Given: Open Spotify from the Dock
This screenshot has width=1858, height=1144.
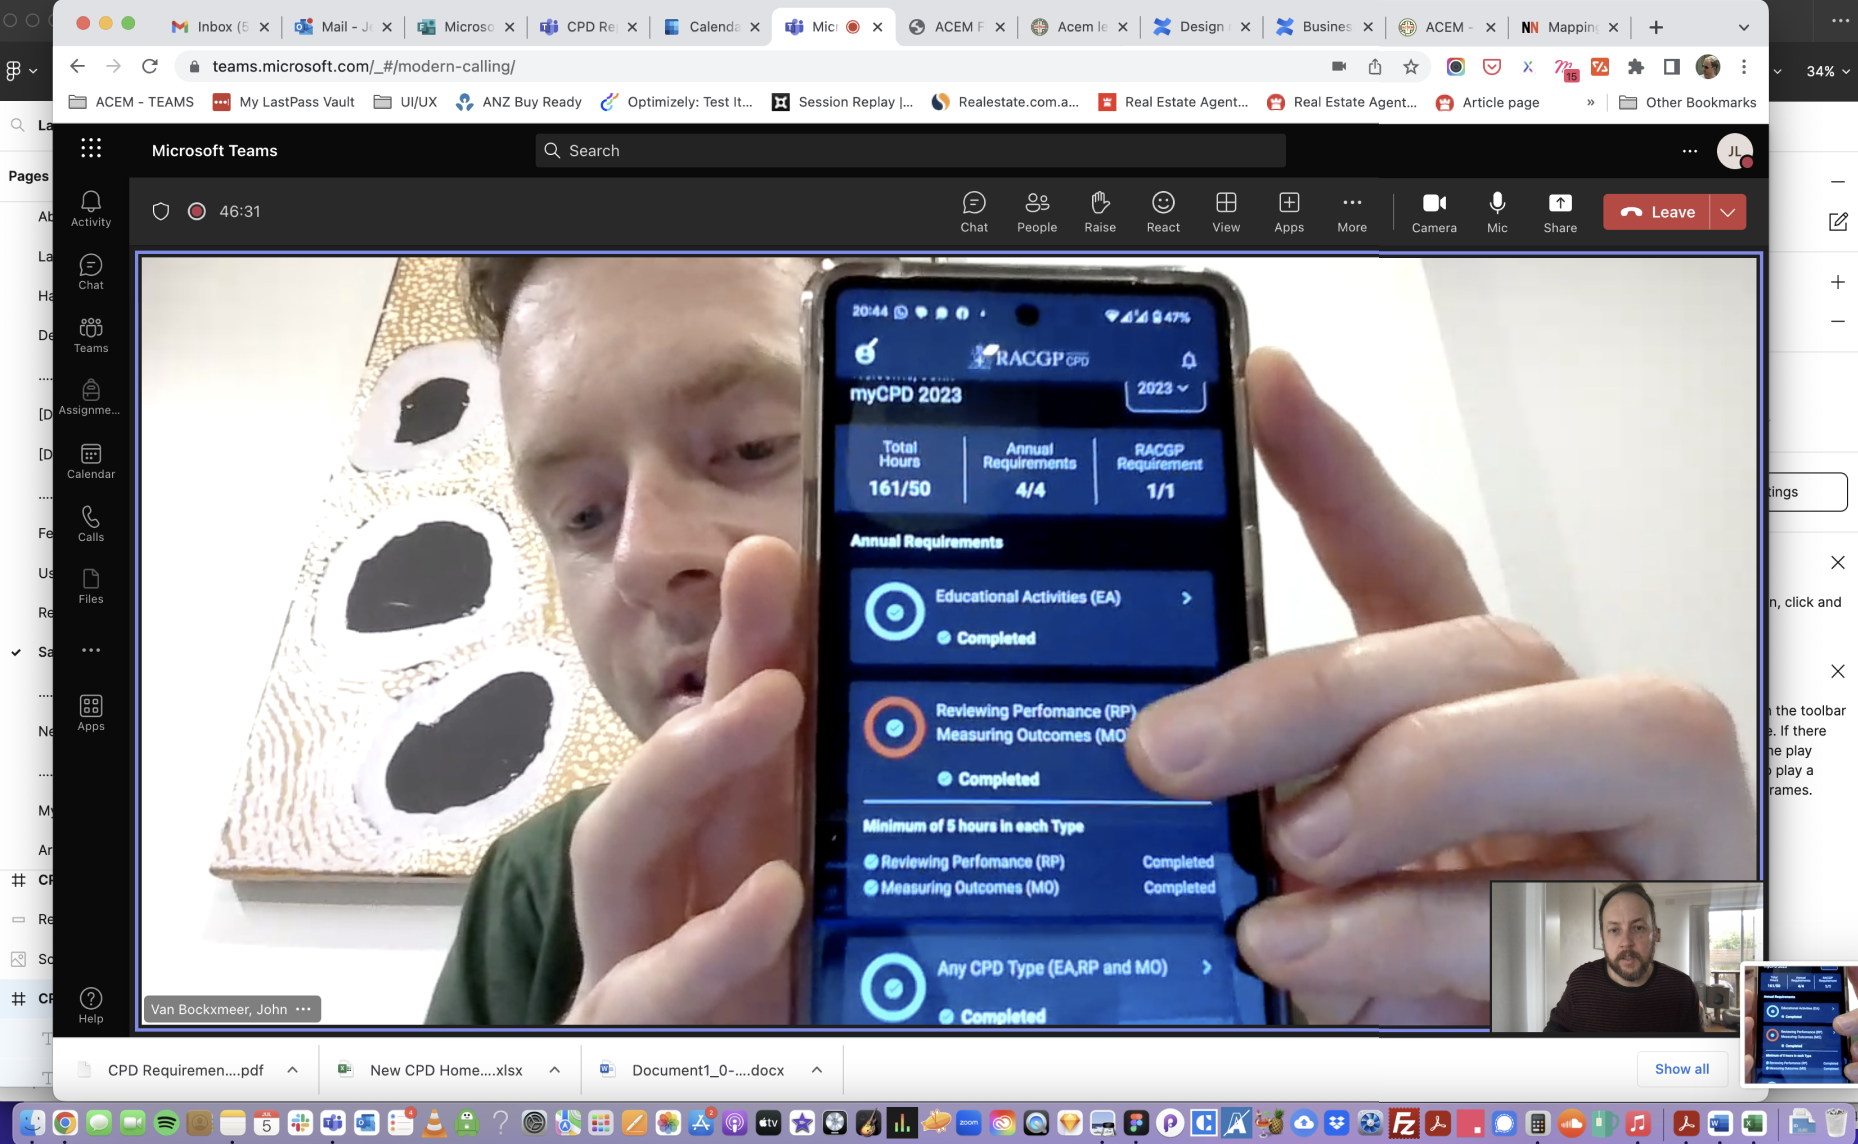Looking at the screenshot, I should [166, 1123].
